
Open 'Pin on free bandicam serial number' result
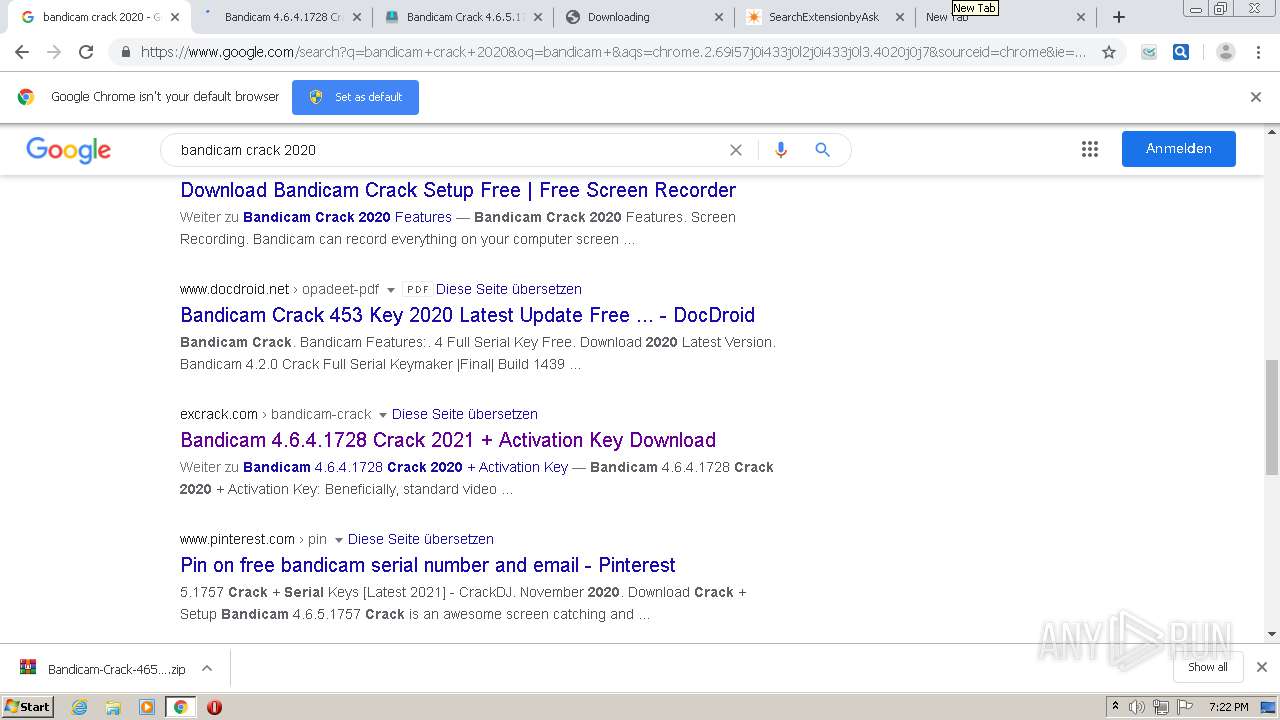click(428, 565)
